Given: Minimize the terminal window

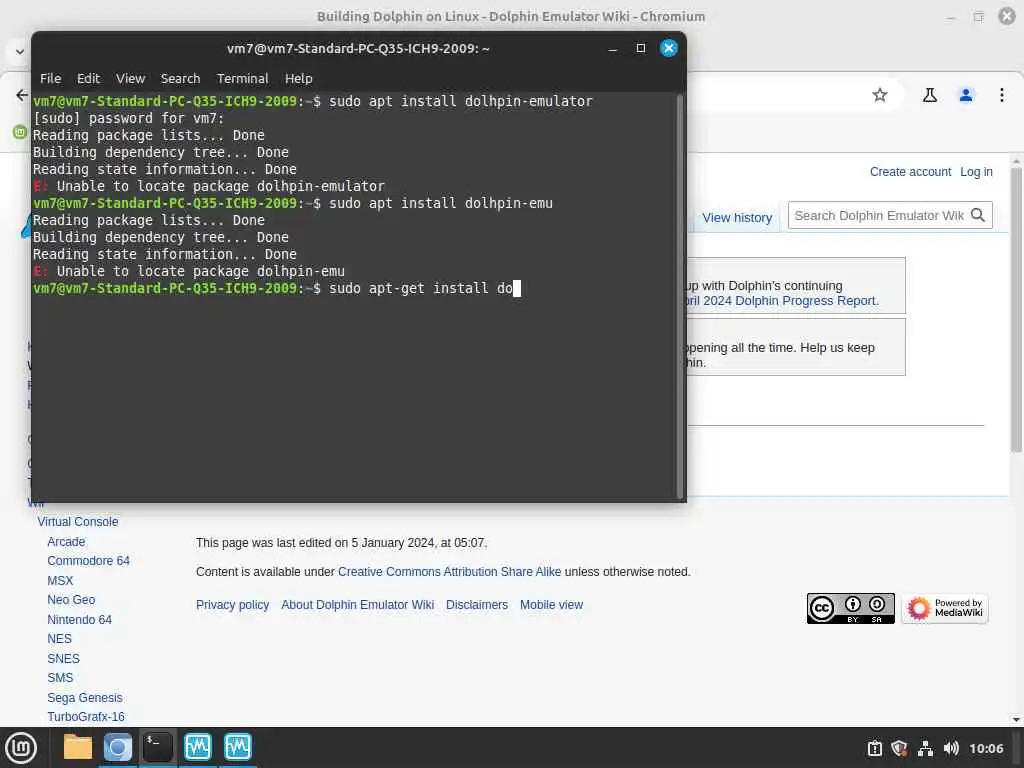Looking at the screenshot, I should tap(613, 48).
